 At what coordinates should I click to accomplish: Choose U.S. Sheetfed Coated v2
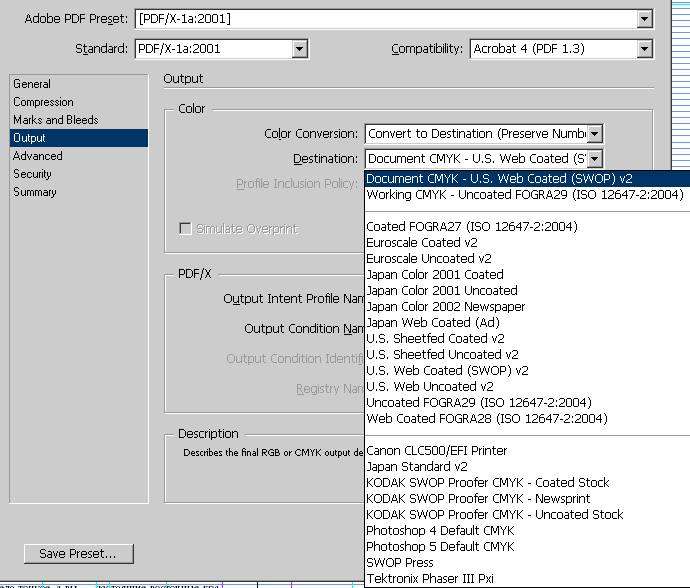527,338
